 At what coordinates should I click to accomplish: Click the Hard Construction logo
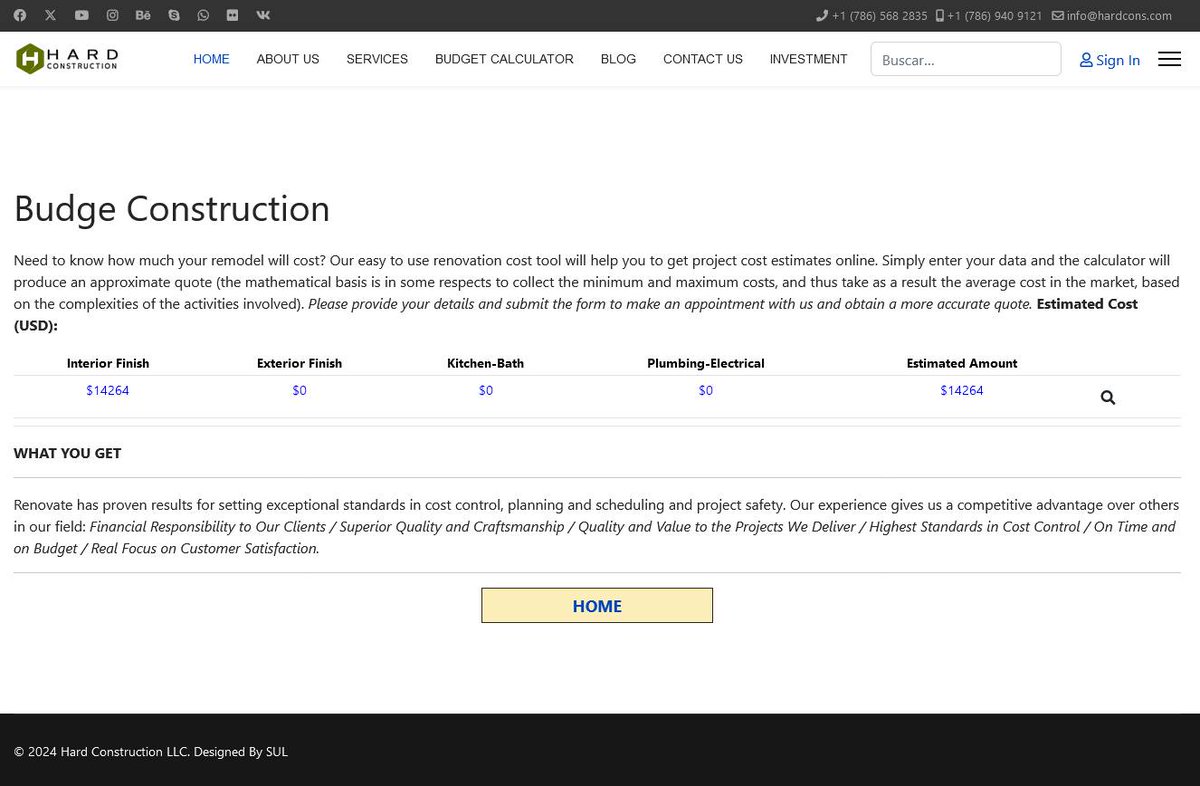[67, 59]
